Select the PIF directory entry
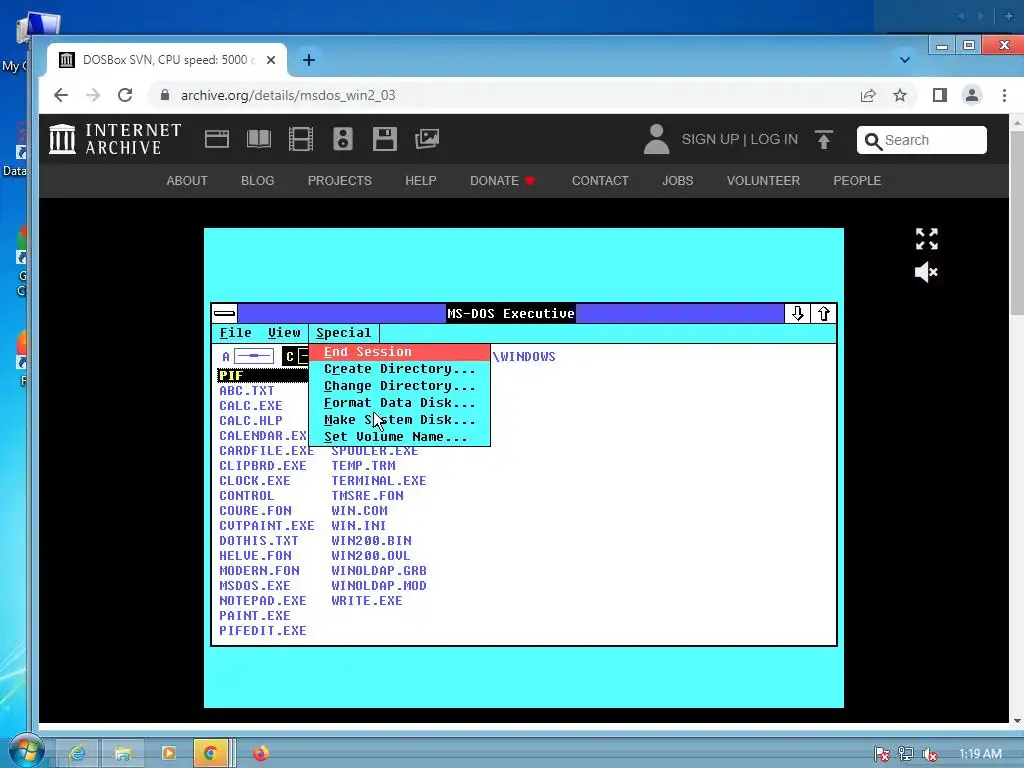The image size is (1024, 768). pyautogui.click(x=263, y=376)
